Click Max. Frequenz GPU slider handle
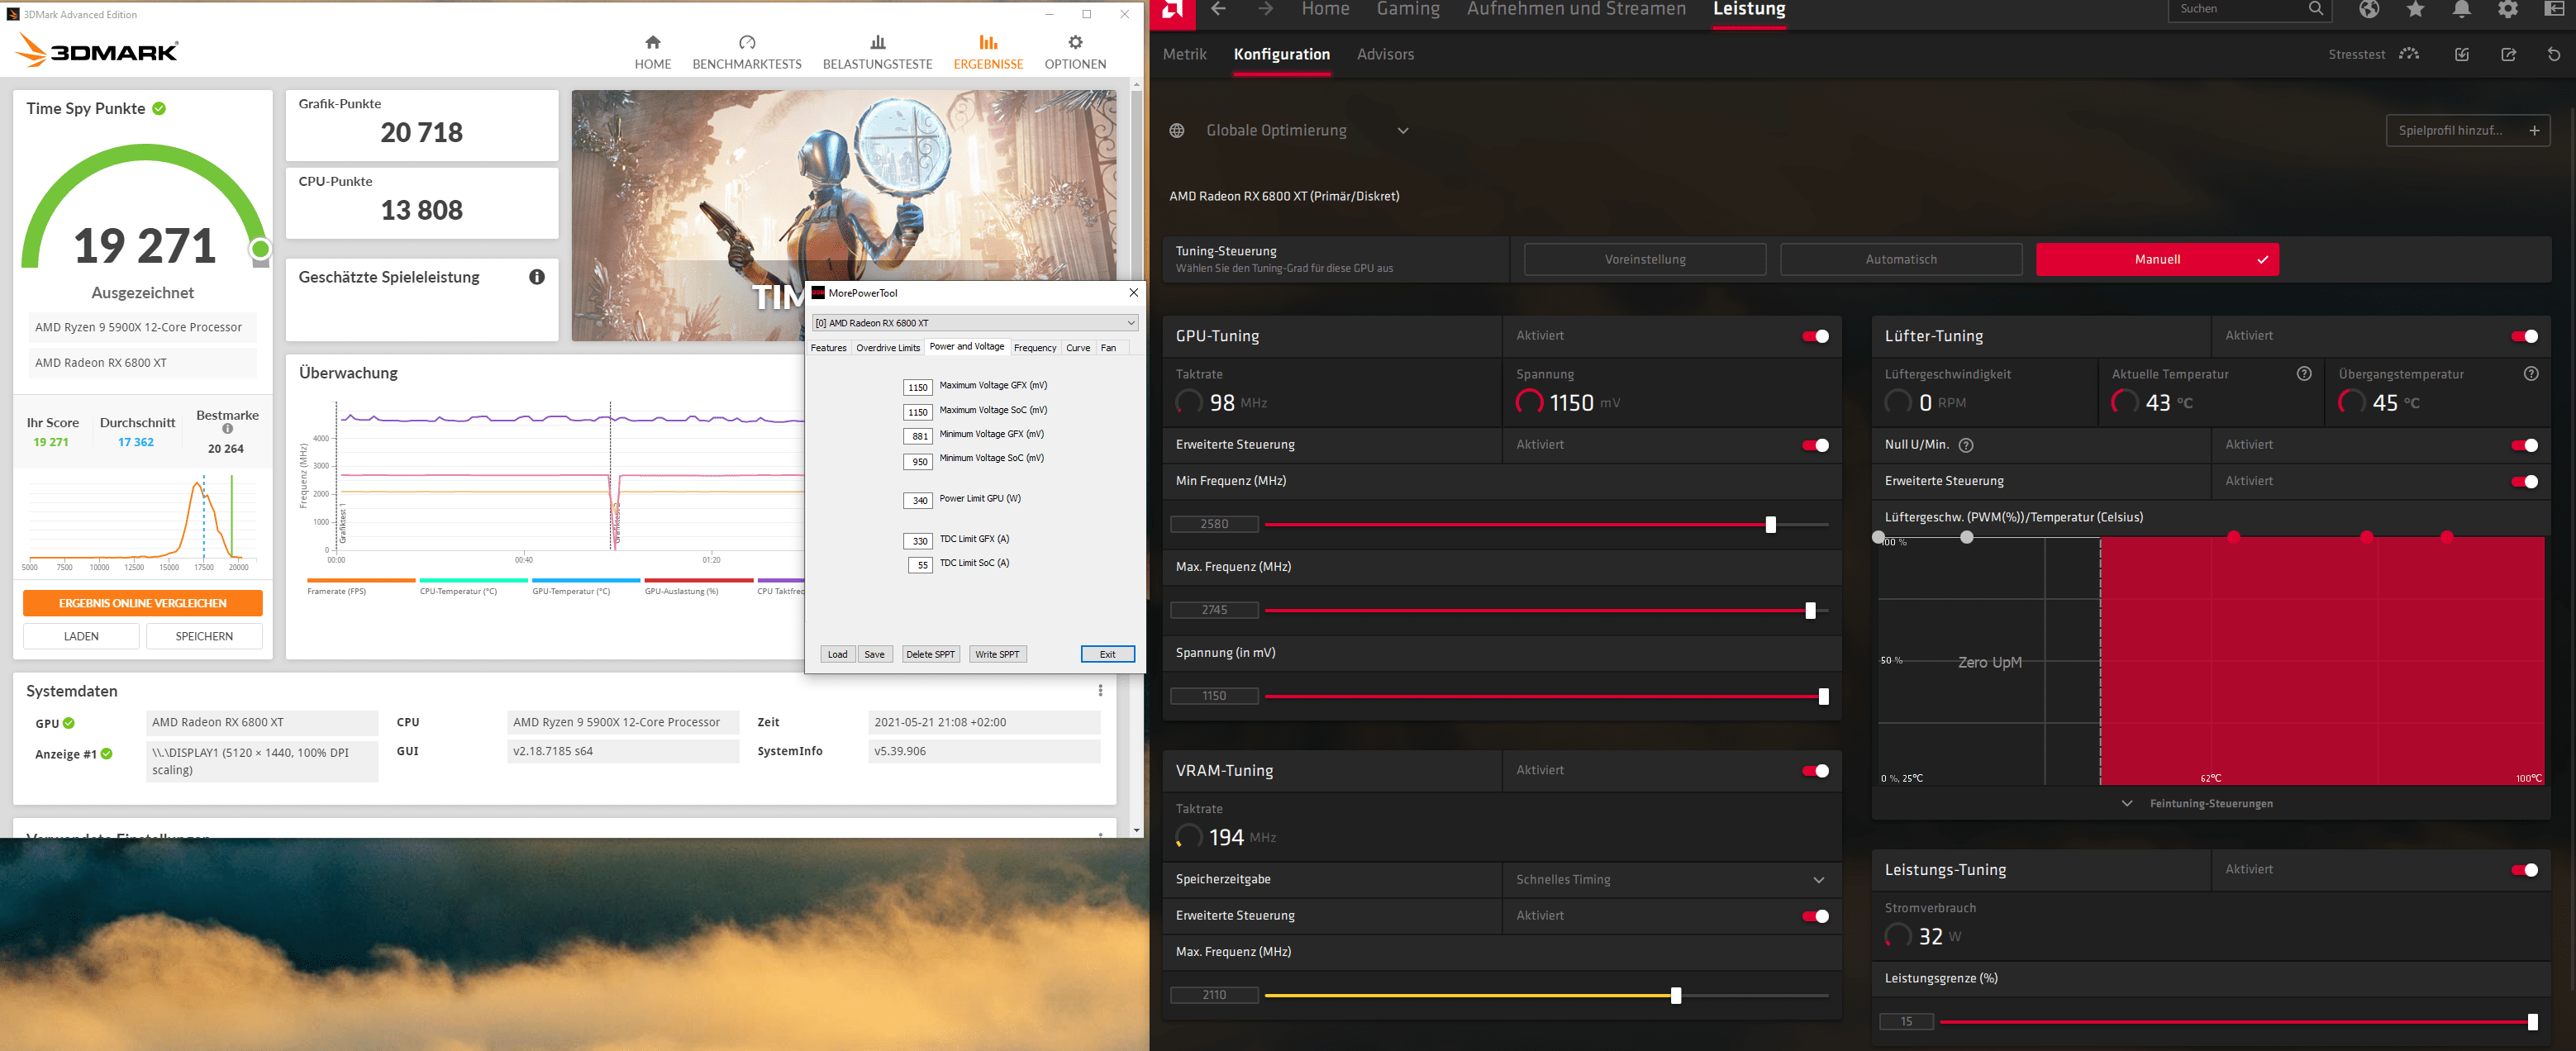This screenshot has width=2576, height=1051. [1810, 610]
